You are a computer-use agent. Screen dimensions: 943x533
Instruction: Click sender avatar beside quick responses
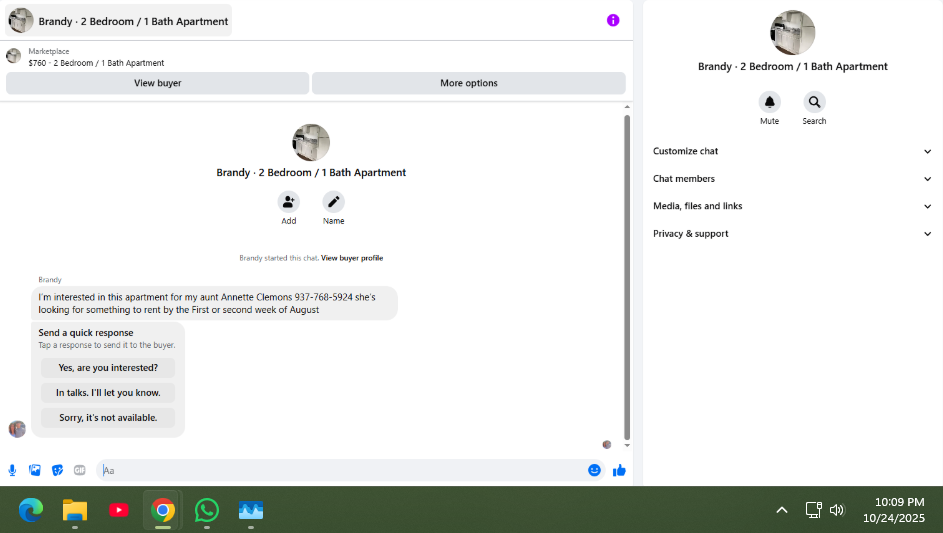(17, 429)
